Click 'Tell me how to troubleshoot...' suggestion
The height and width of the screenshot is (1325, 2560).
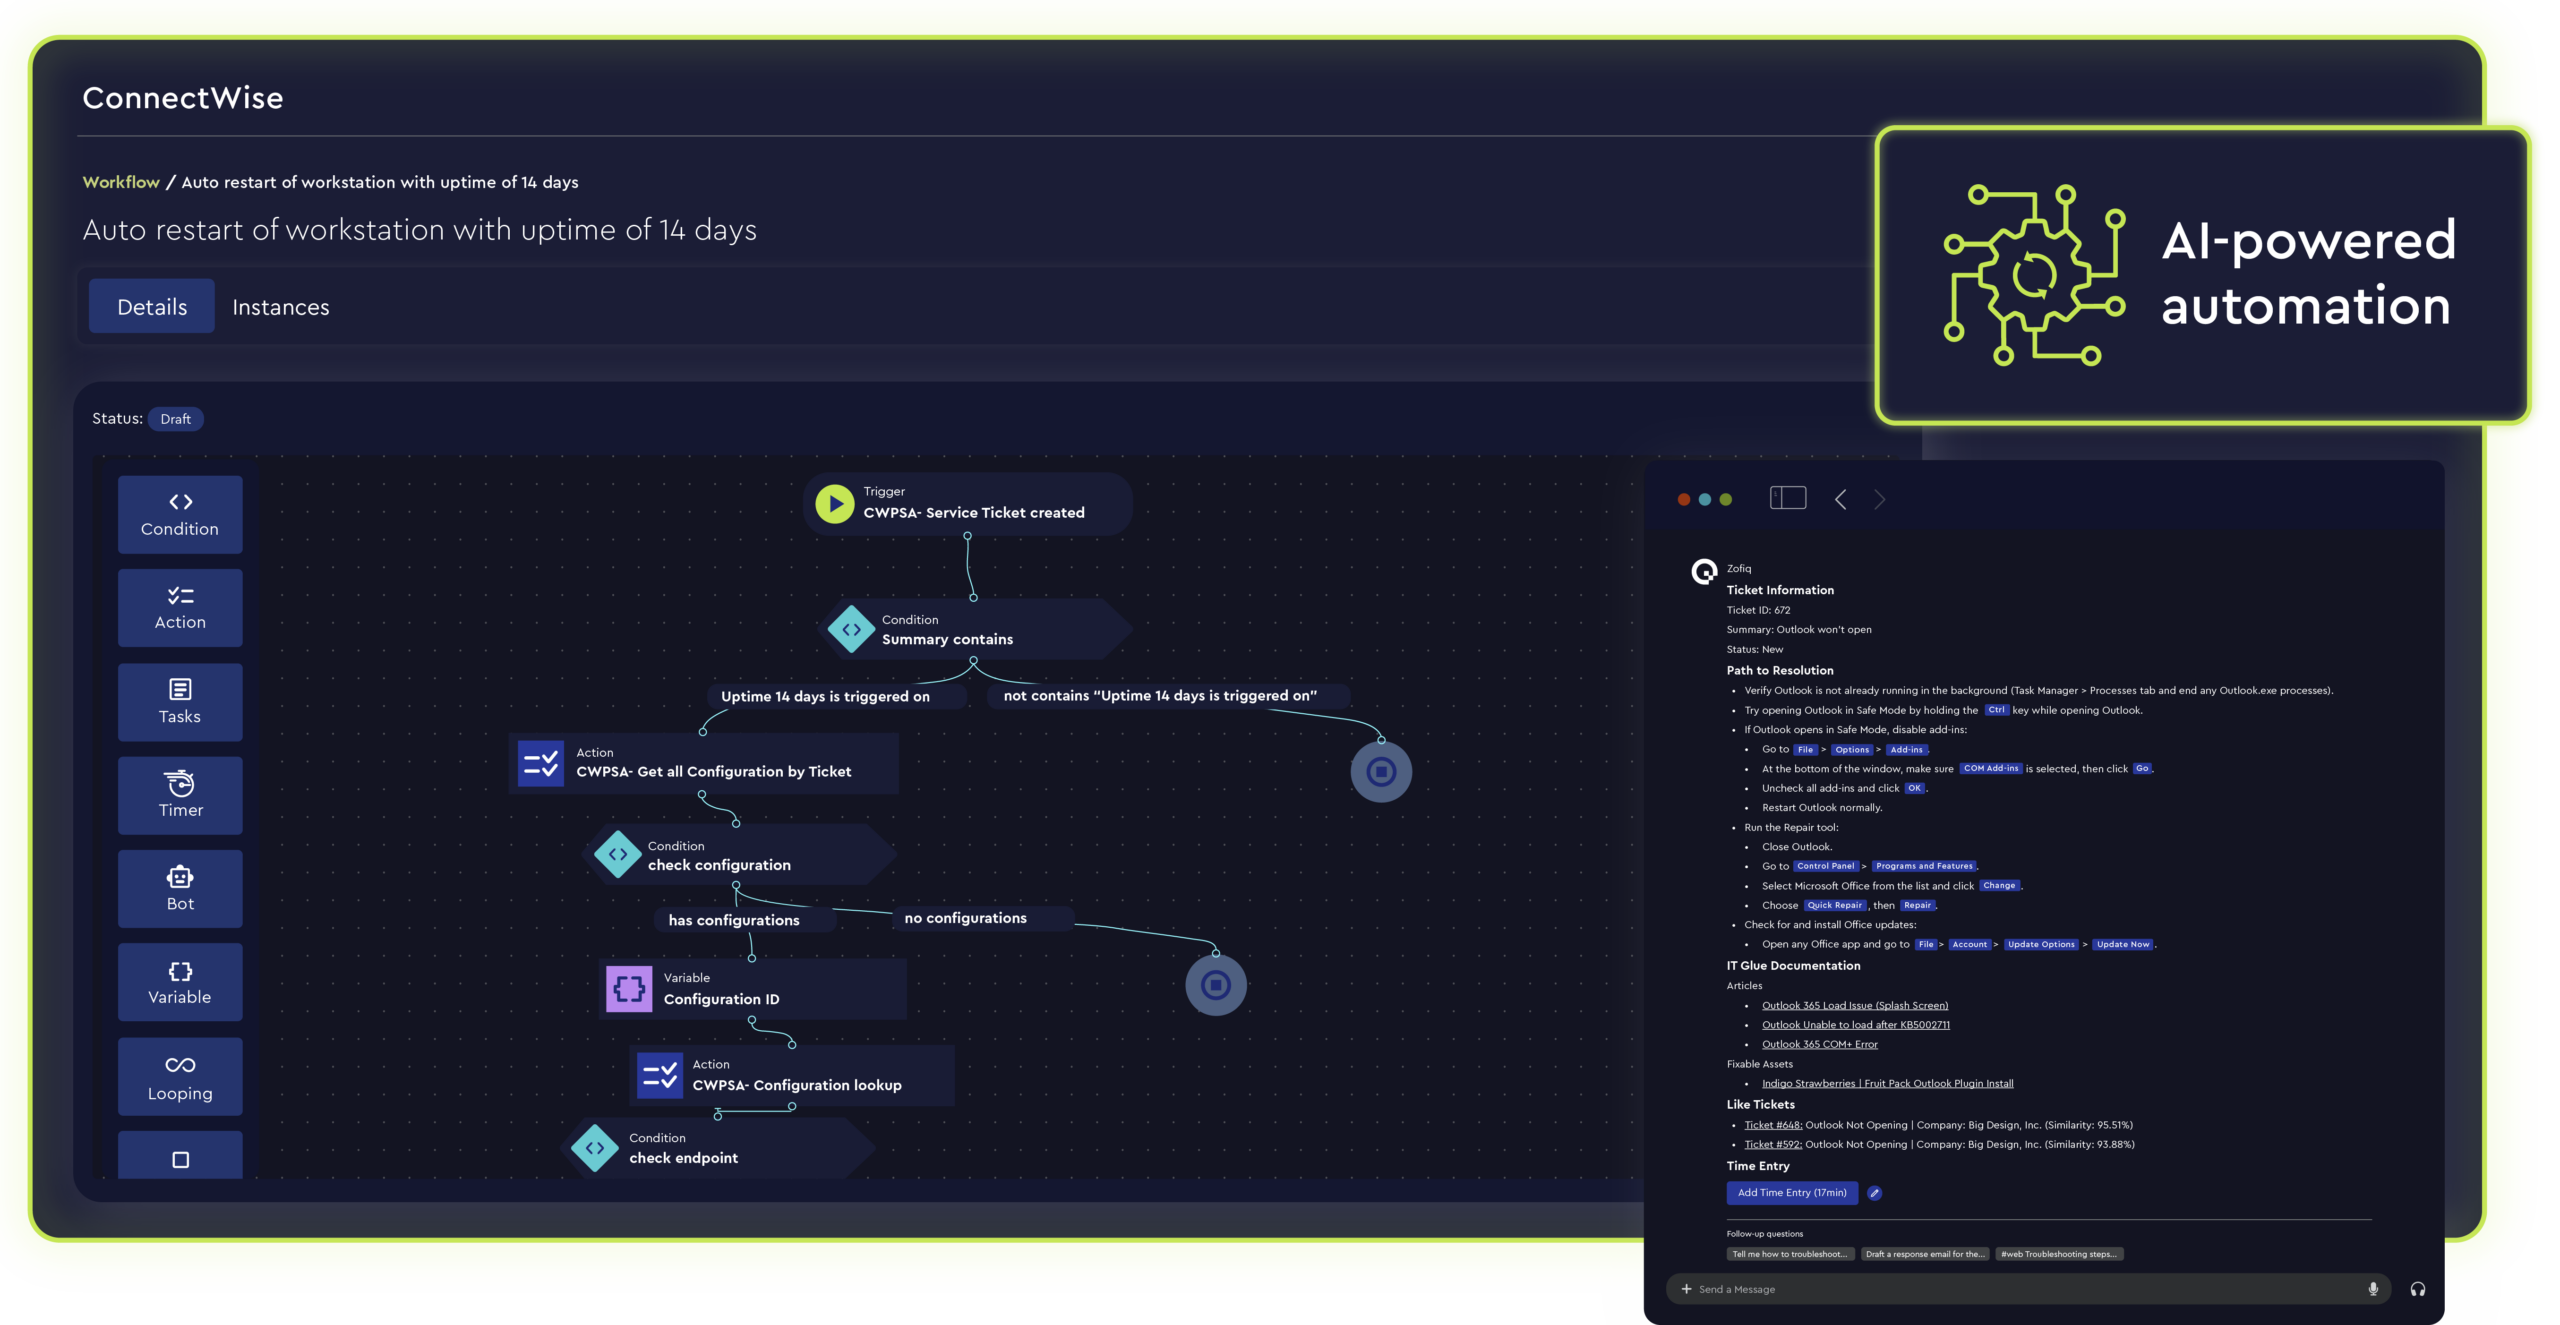point(1790,1254)
